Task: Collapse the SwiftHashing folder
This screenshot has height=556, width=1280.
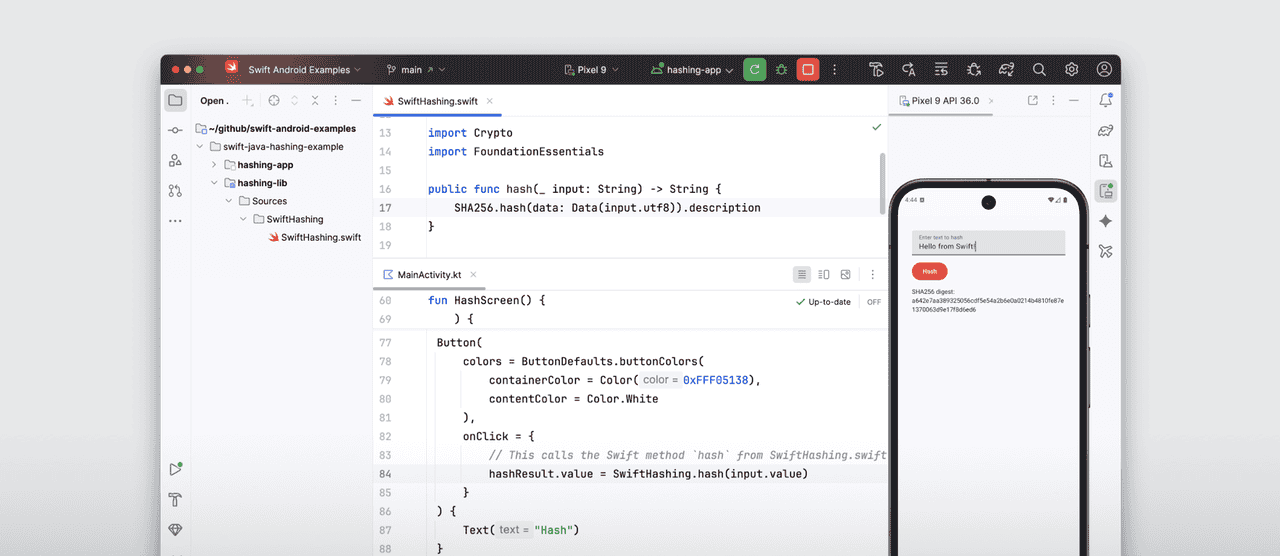Action: (243, 219)
